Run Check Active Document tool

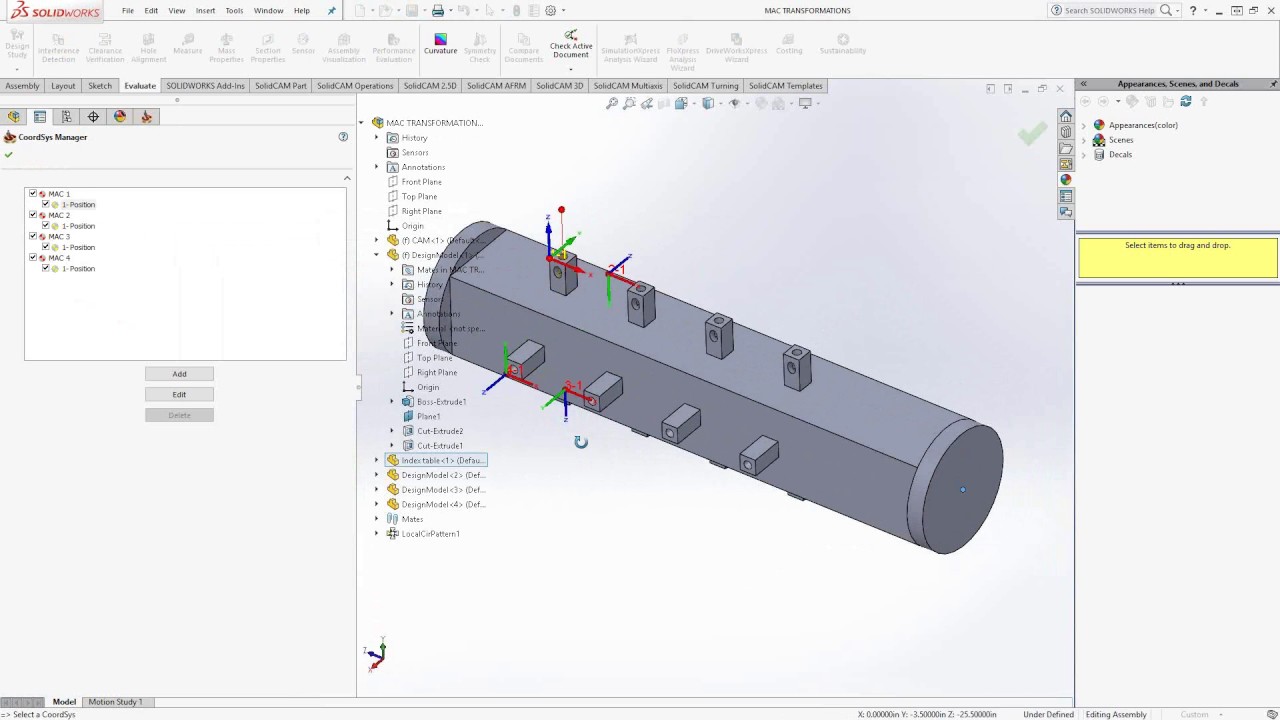click(x=571, y=44)
